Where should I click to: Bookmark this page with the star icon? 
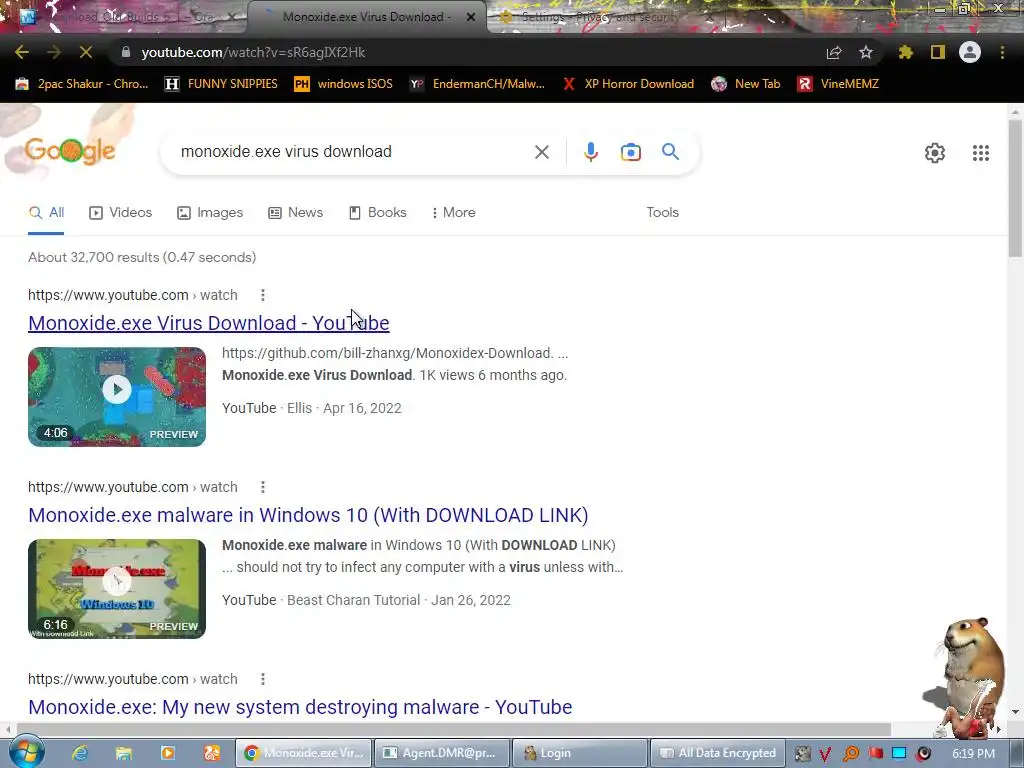(866, 52)
